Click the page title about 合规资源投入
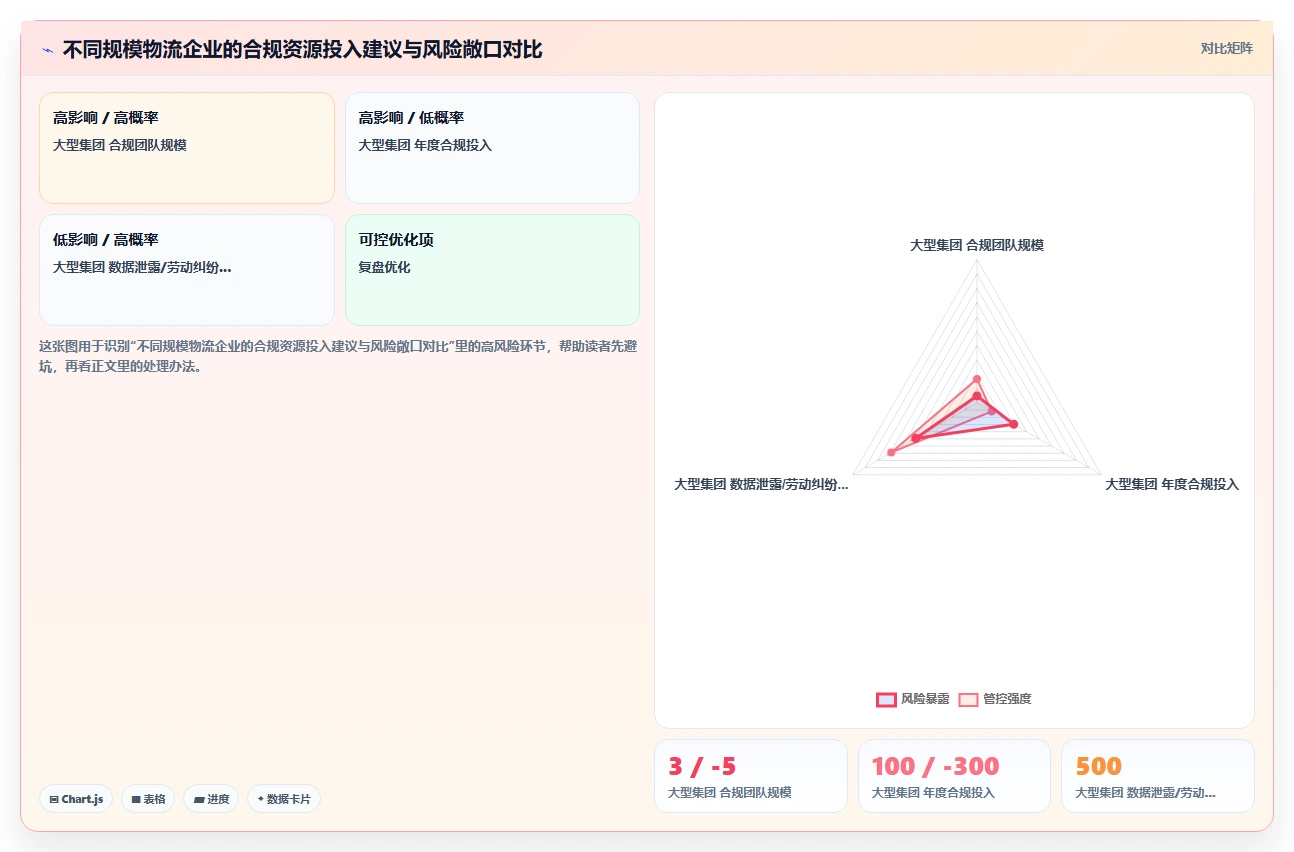Viewport: 1294px width, 852px height. 302,49
